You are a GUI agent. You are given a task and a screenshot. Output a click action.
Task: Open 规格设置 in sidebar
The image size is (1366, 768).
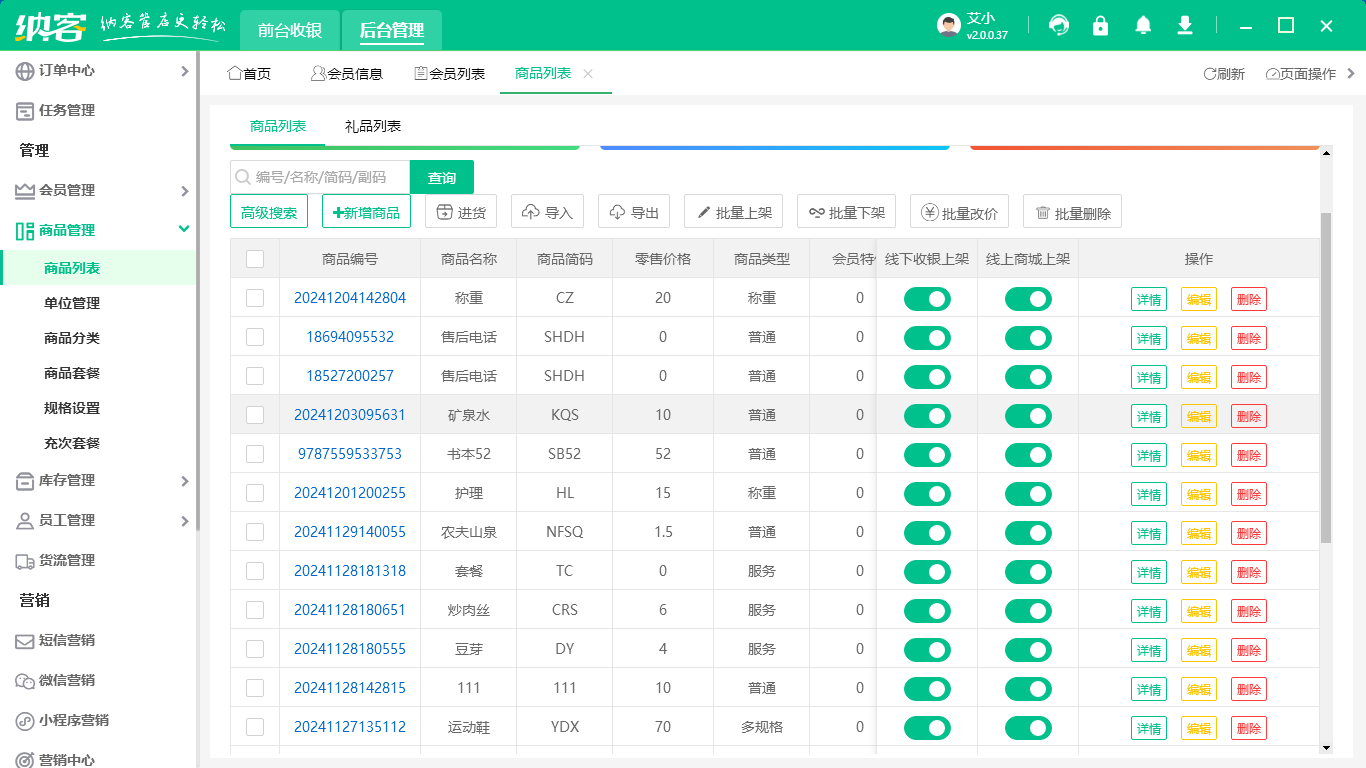point(72,408)
